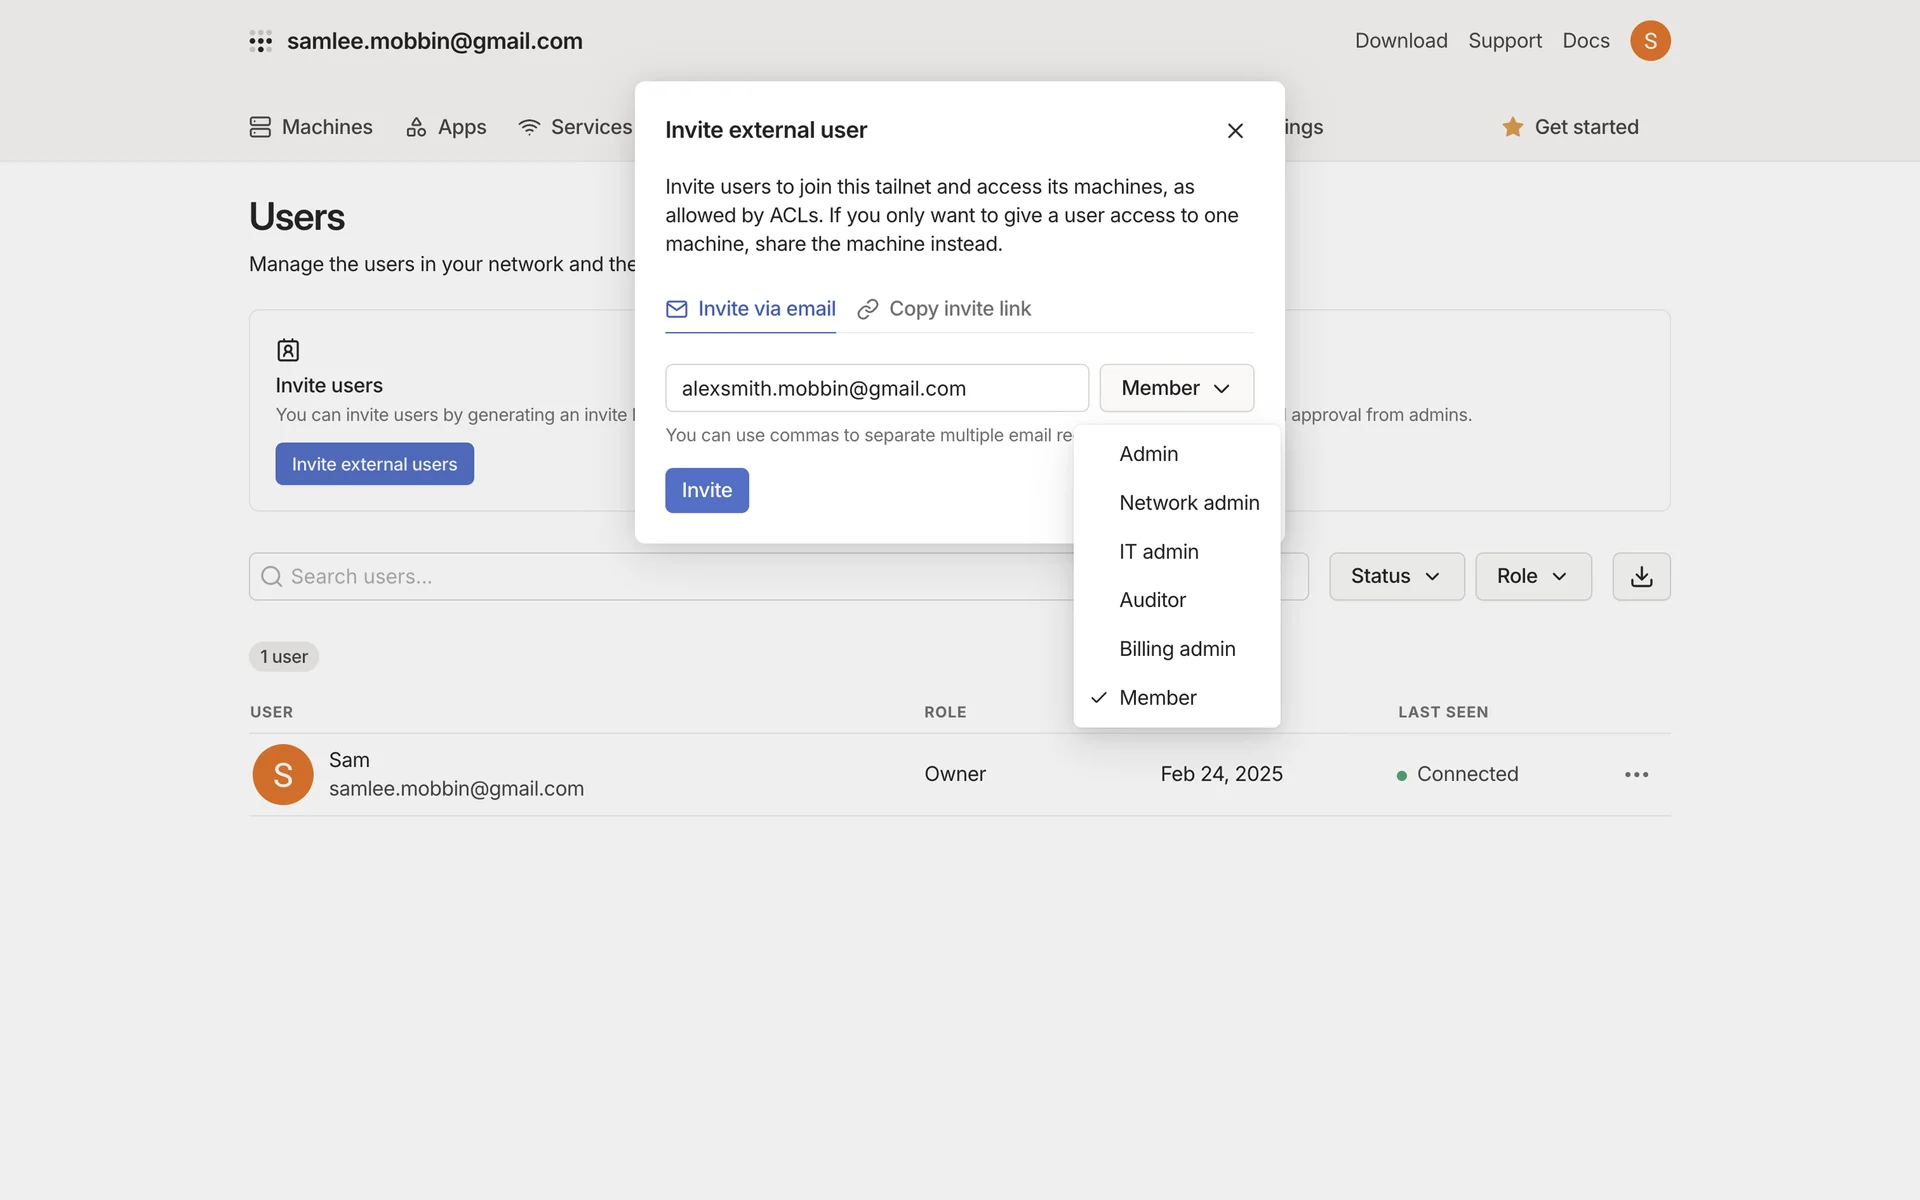1920x1200 pixels.
Task: Click the download users export icon
Action: click(x=1640, y=576)
